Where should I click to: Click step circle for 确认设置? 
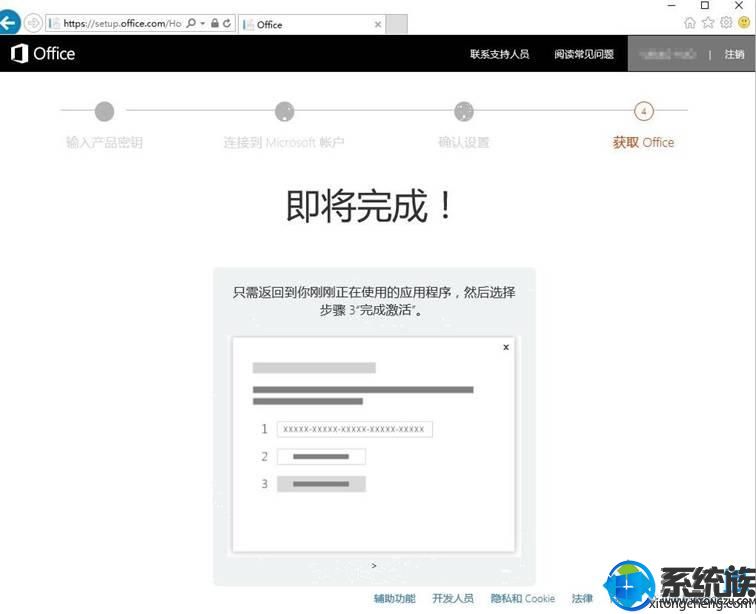(464, 111)
